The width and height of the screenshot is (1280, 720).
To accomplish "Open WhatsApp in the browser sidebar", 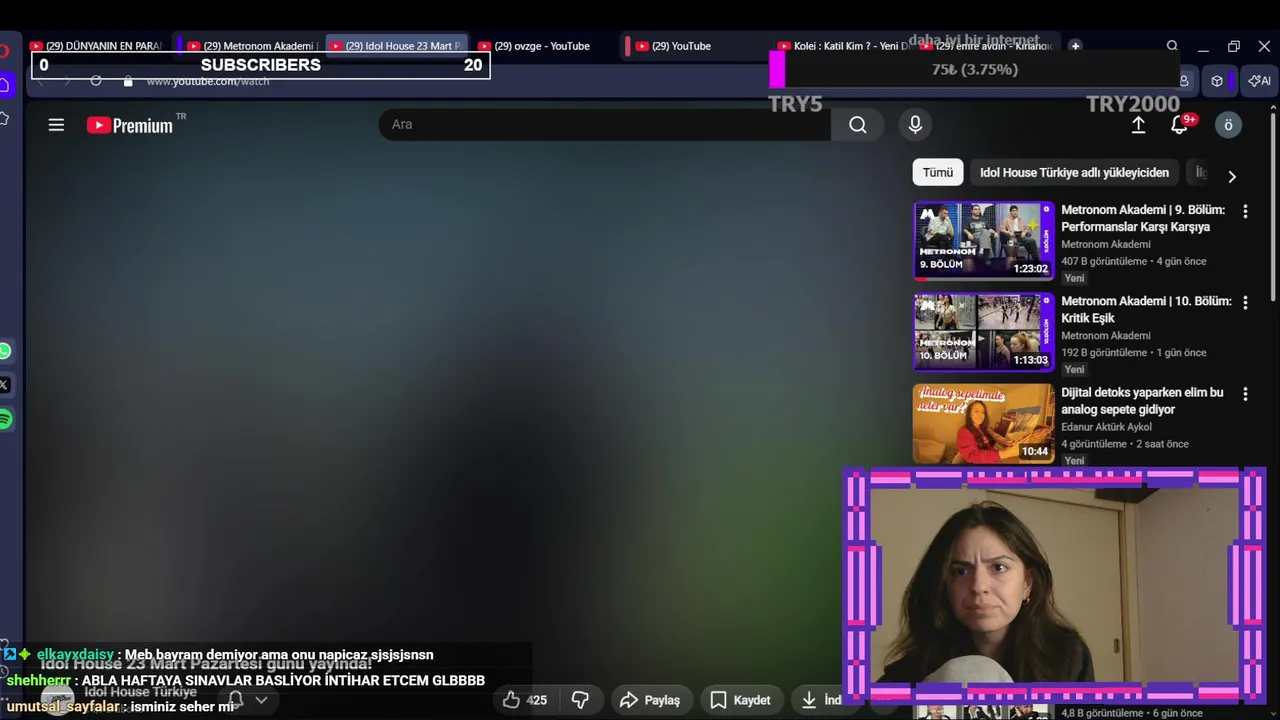I will click(5, 351).
